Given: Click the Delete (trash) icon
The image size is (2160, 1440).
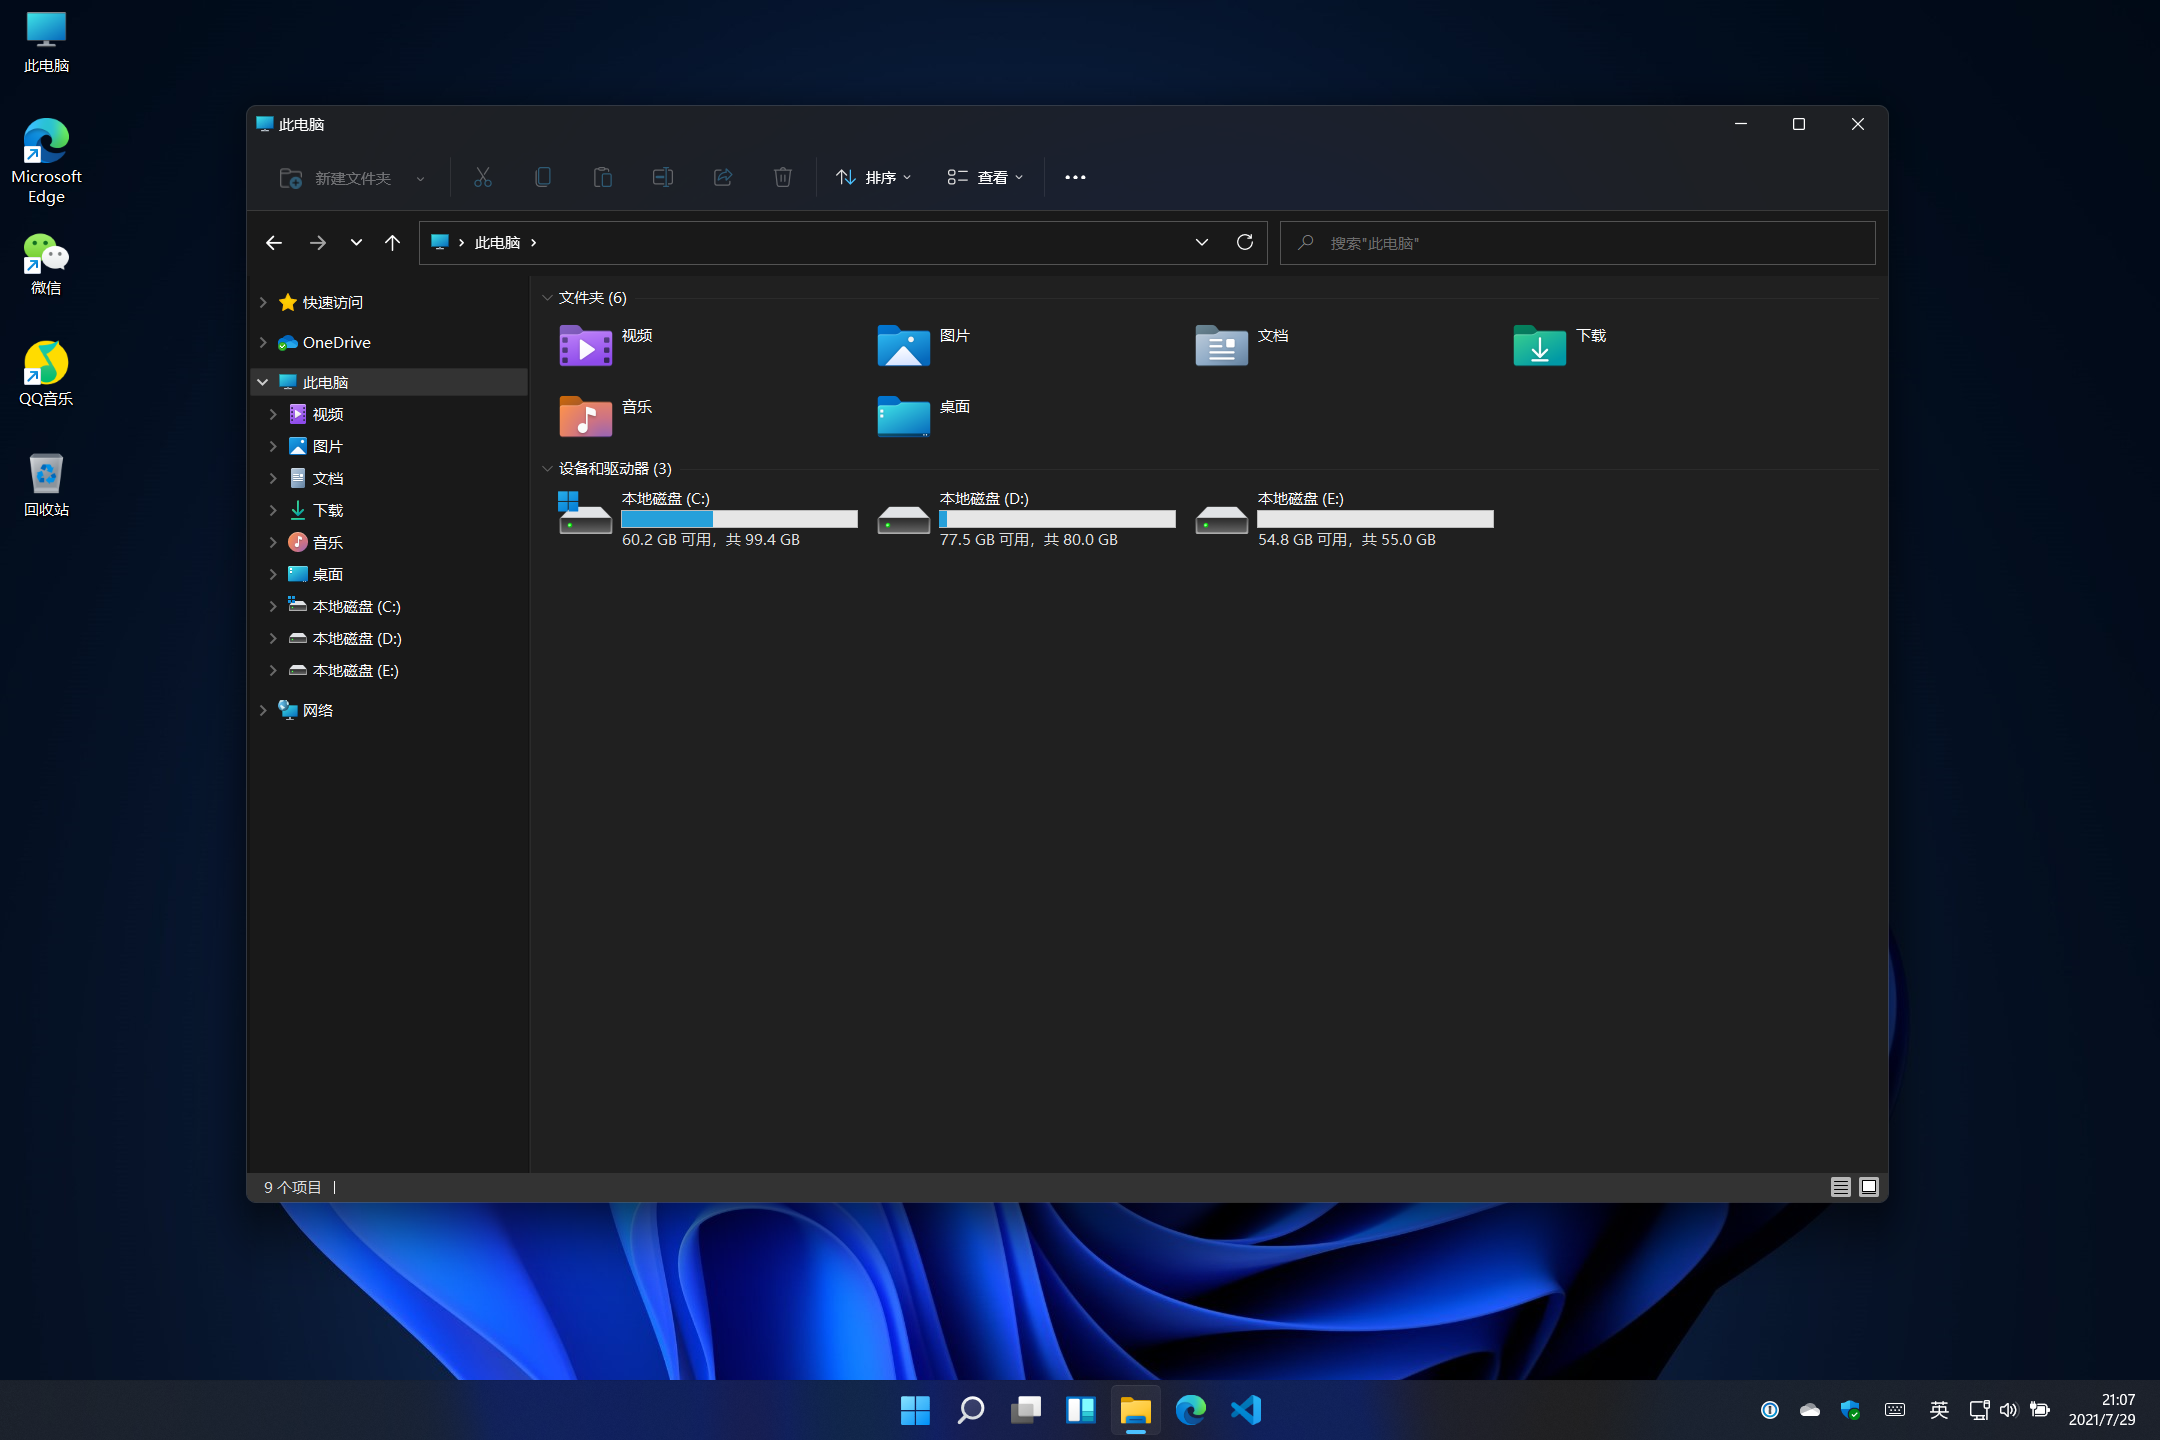Looking at the screenshot, I should (x=783, y=177).
